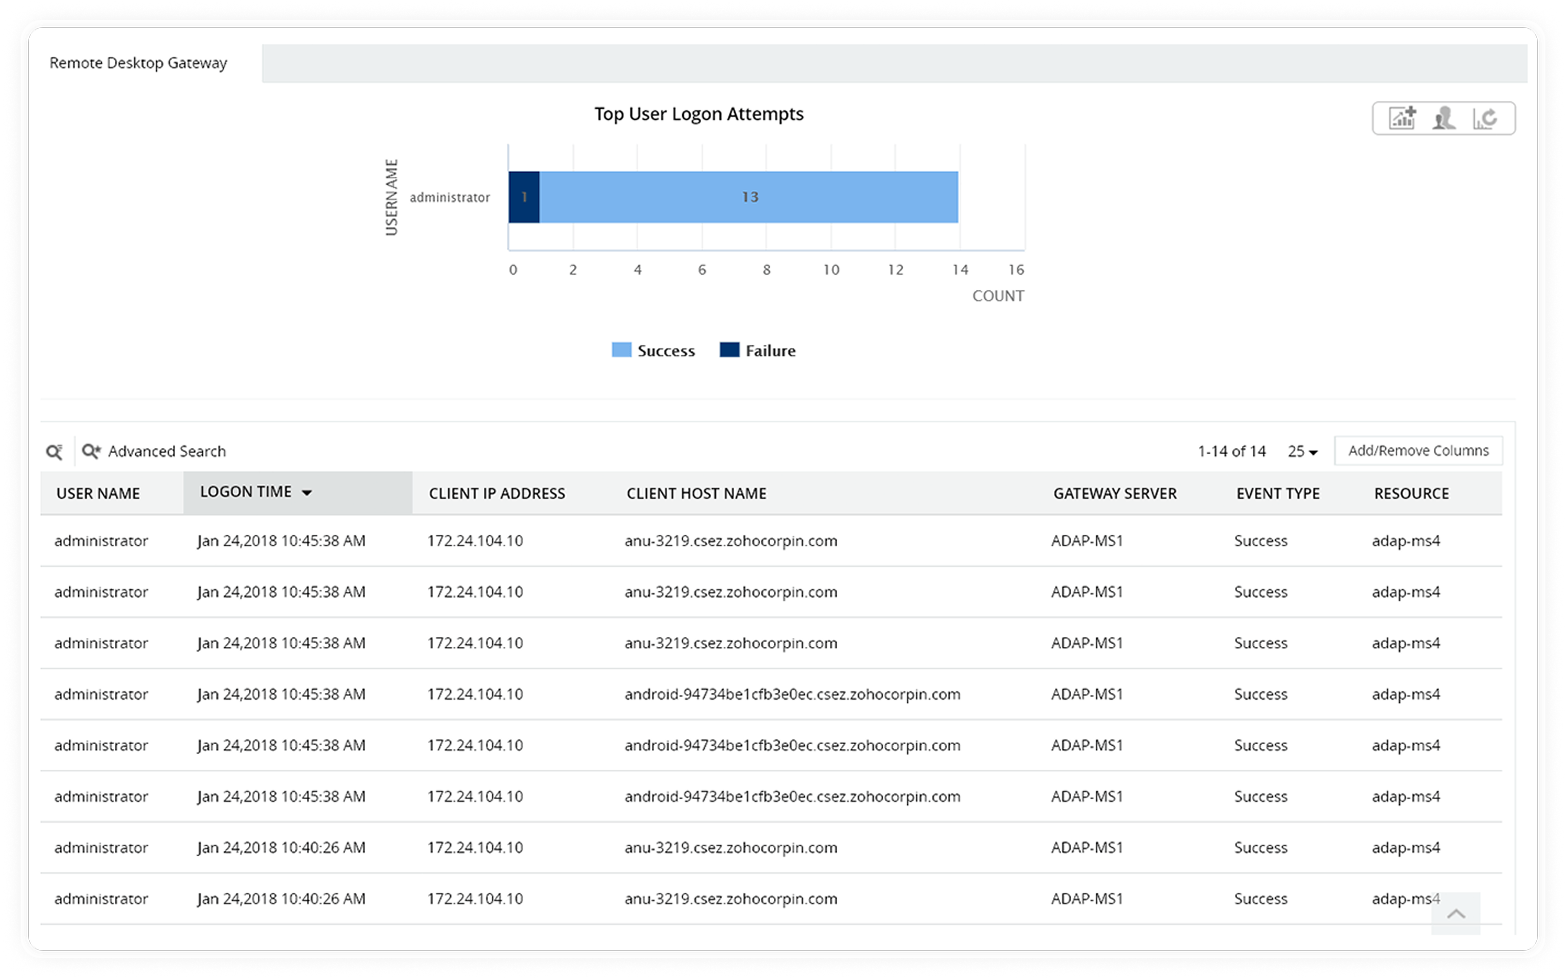Open the Advanced Search link
The width and height of the screenshot is (1566, 978).
click(167, 452)
